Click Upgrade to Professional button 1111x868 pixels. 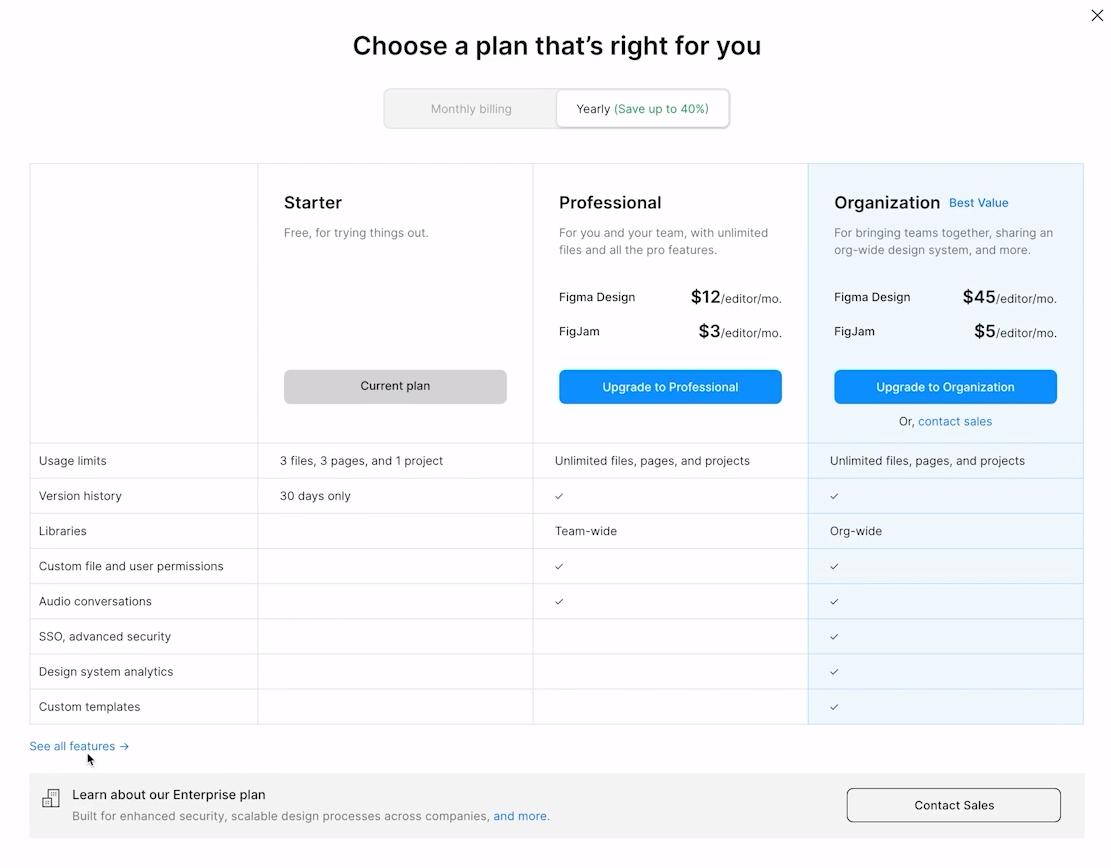(670, 387)
